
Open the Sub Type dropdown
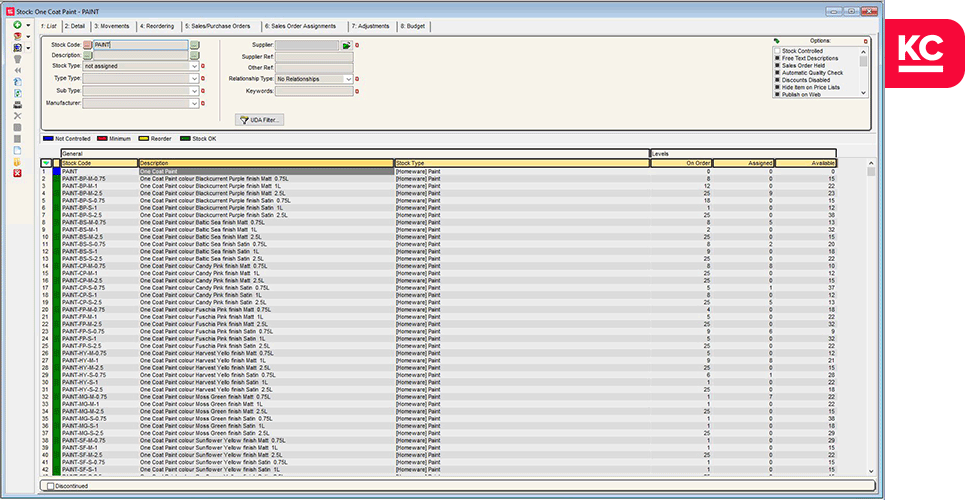(194, 91)
